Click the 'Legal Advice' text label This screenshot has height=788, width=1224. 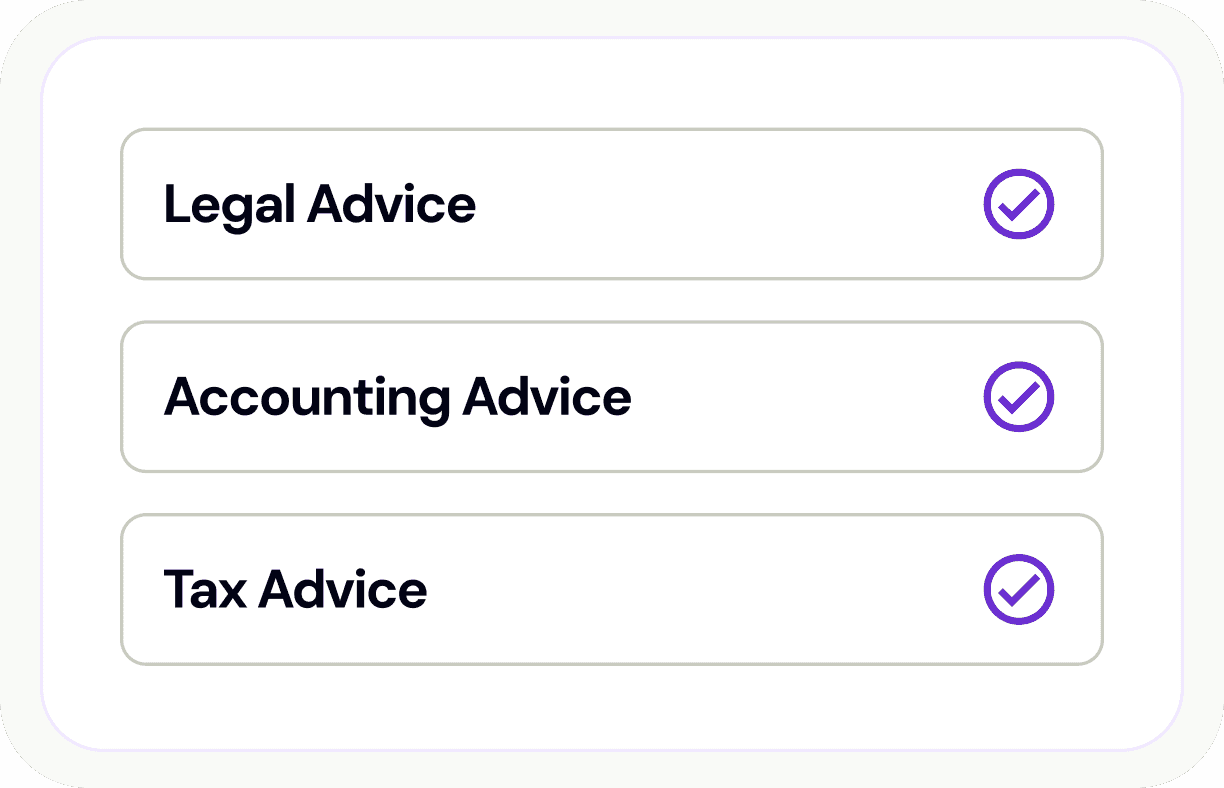(320, 205)
